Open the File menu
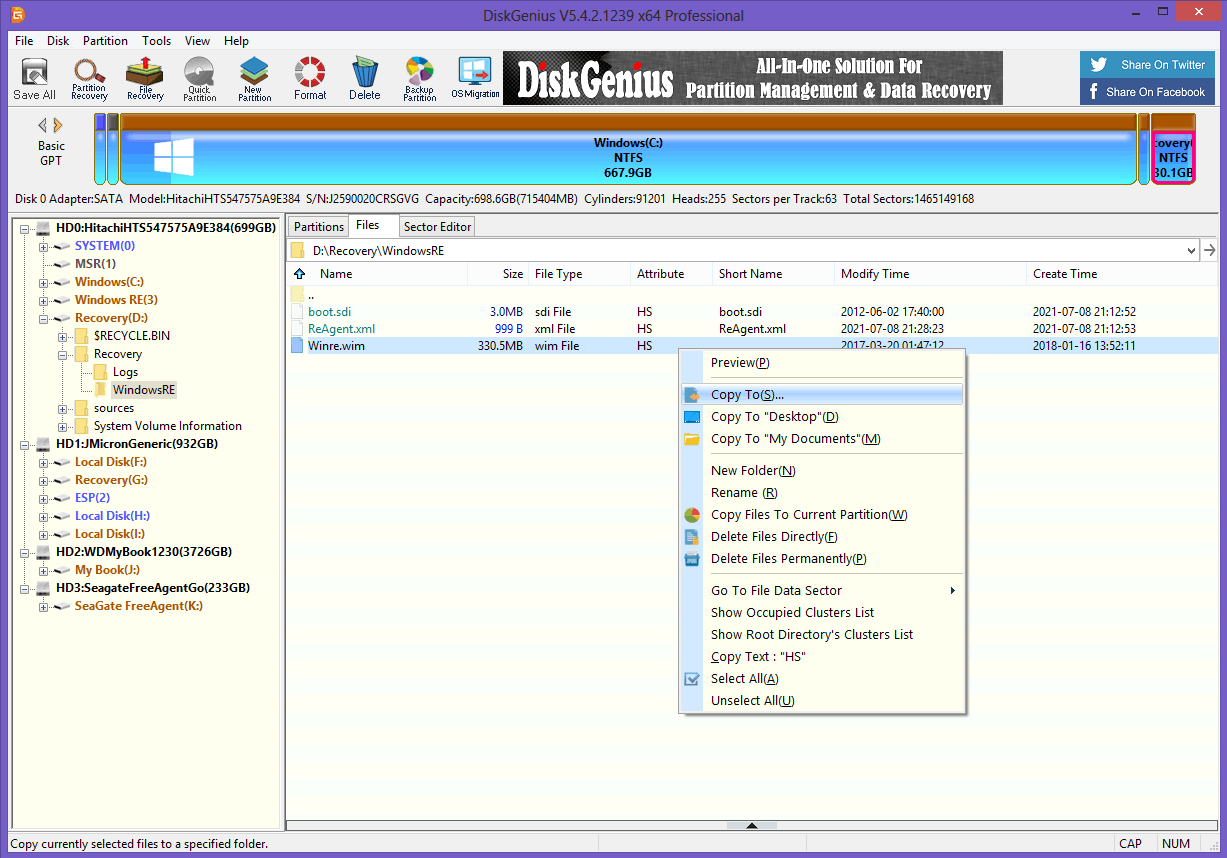1227x858 pixels. [x=25, y=41]
